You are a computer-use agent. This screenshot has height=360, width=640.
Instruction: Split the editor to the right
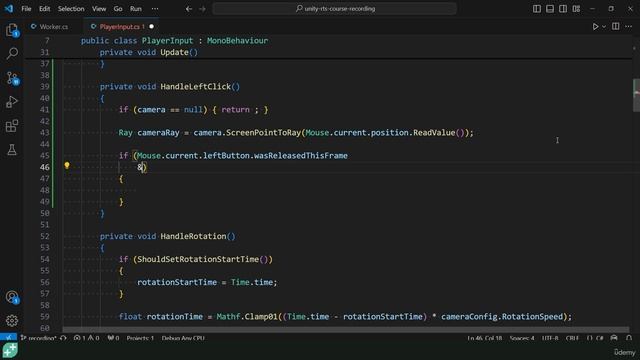pos(616,27)
